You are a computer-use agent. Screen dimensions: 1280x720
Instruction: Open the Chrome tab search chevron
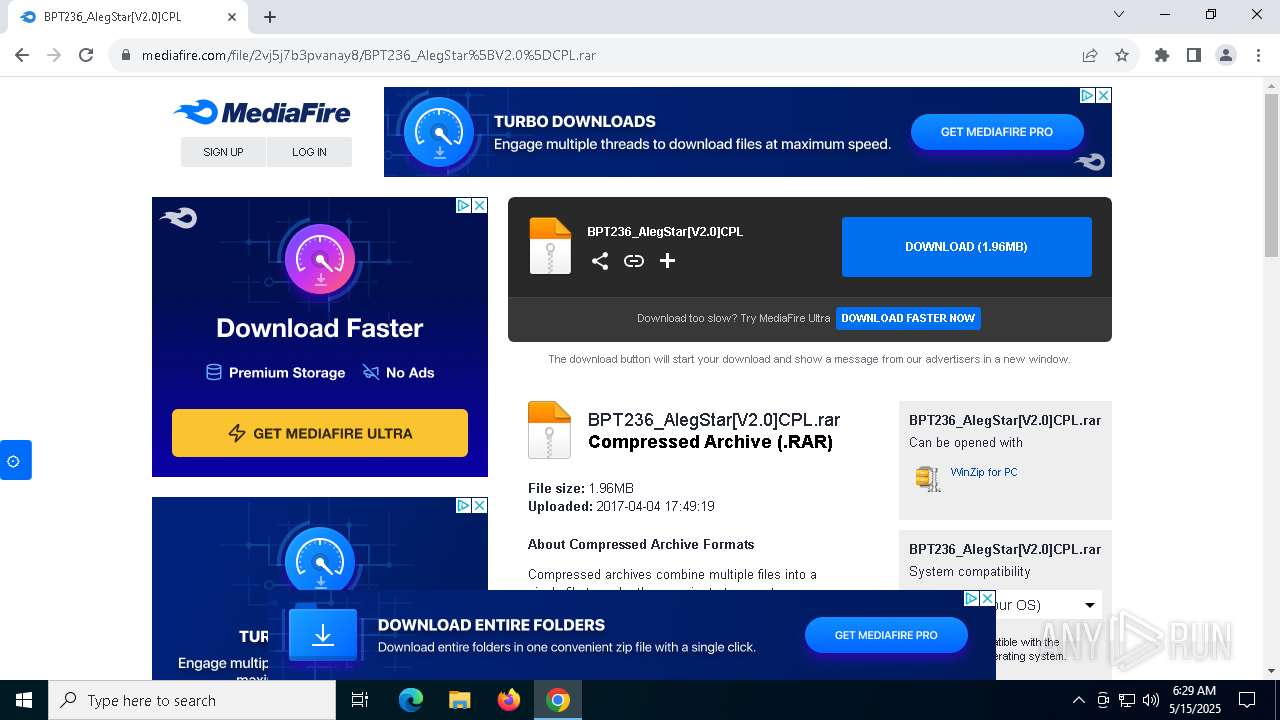point(1119,15)
